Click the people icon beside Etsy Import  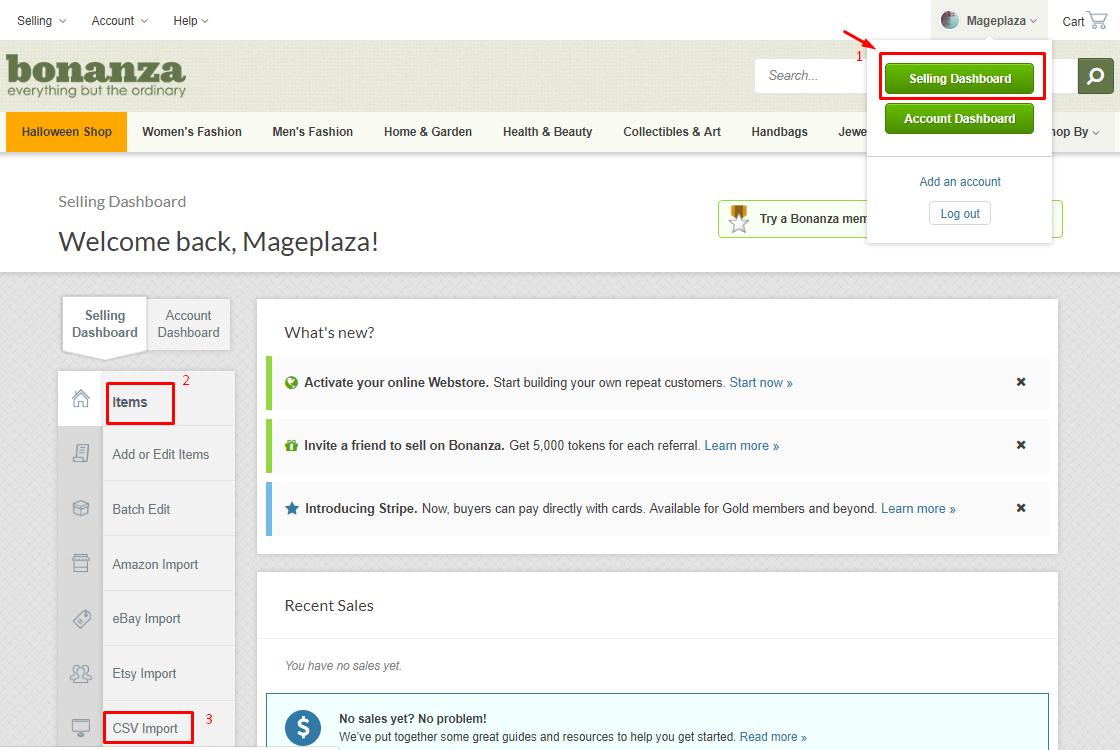click(x=81, y=673)
